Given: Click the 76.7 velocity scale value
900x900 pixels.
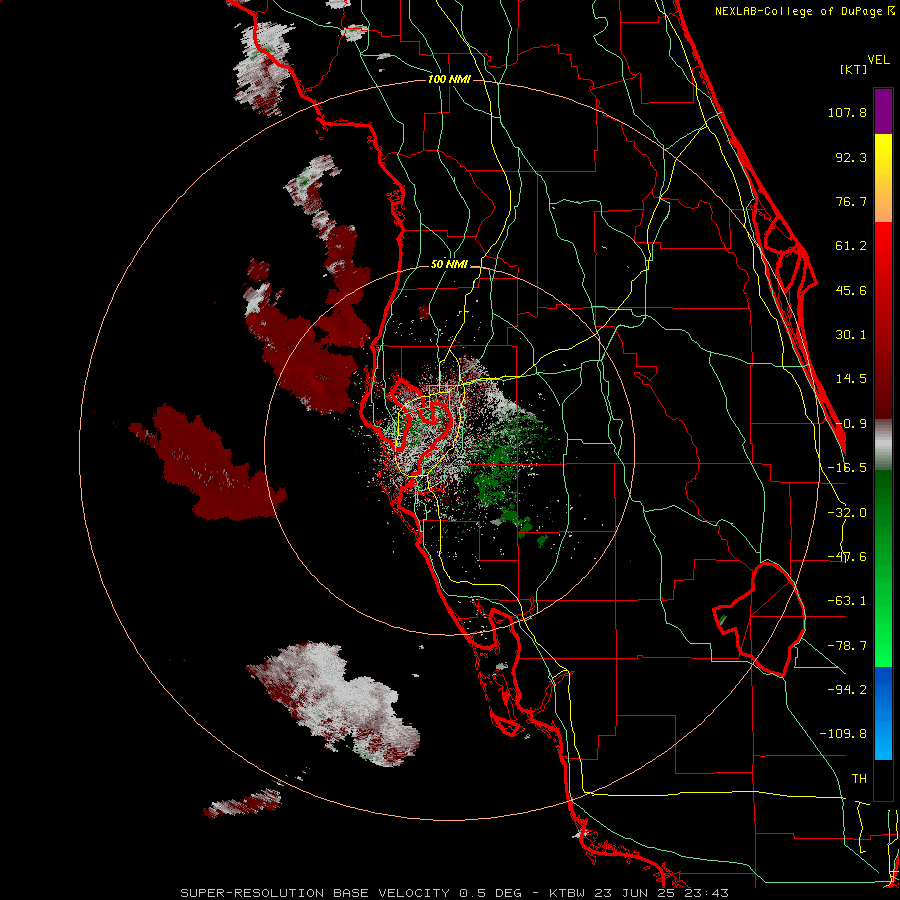Looking at the screenshot, I should (851, 201).
